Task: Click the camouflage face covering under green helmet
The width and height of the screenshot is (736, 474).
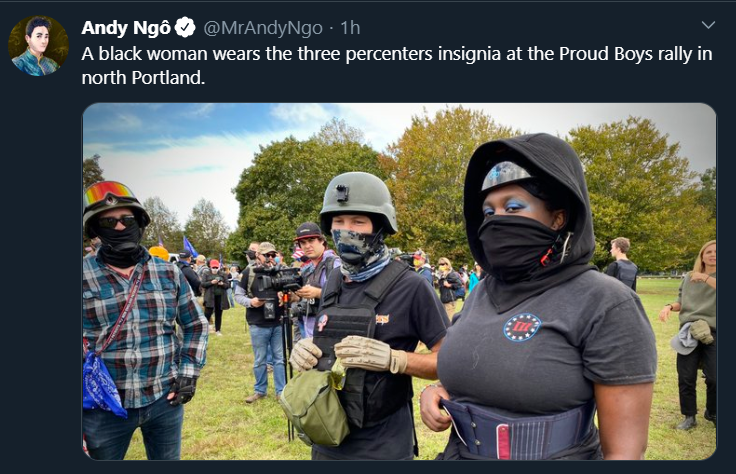Action: 360,253
